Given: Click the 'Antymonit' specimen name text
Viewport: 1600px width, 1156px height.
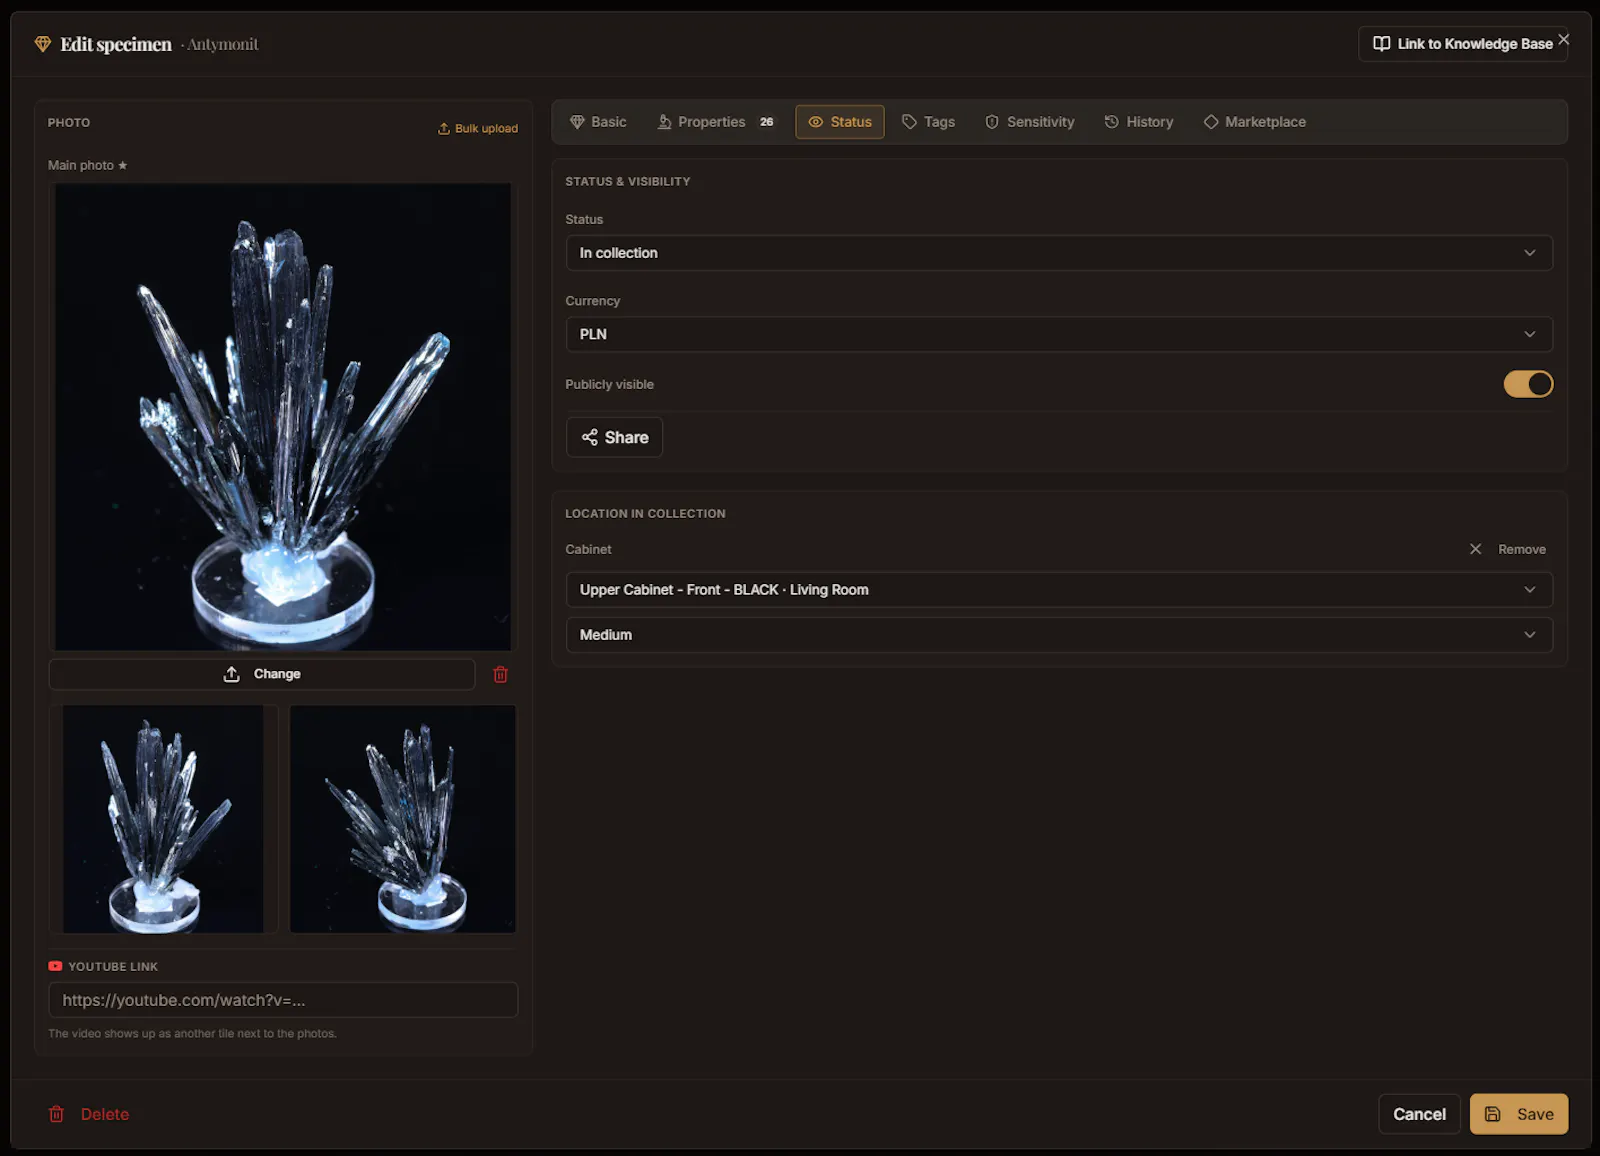Looking at the screenshot, I should (222, 44).
